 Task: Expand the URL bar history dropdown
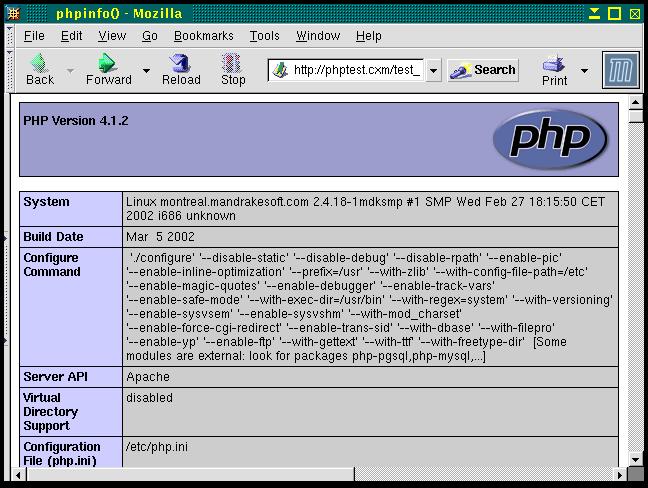click(x=433, y=71)
